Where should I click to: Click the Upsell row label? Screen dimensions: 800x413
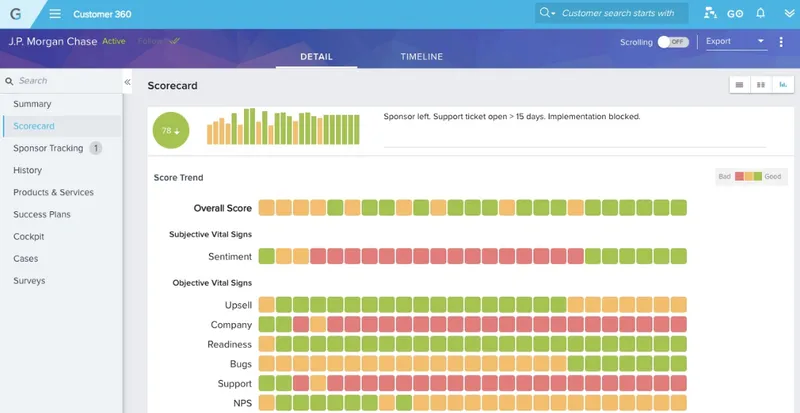(238, 305)
